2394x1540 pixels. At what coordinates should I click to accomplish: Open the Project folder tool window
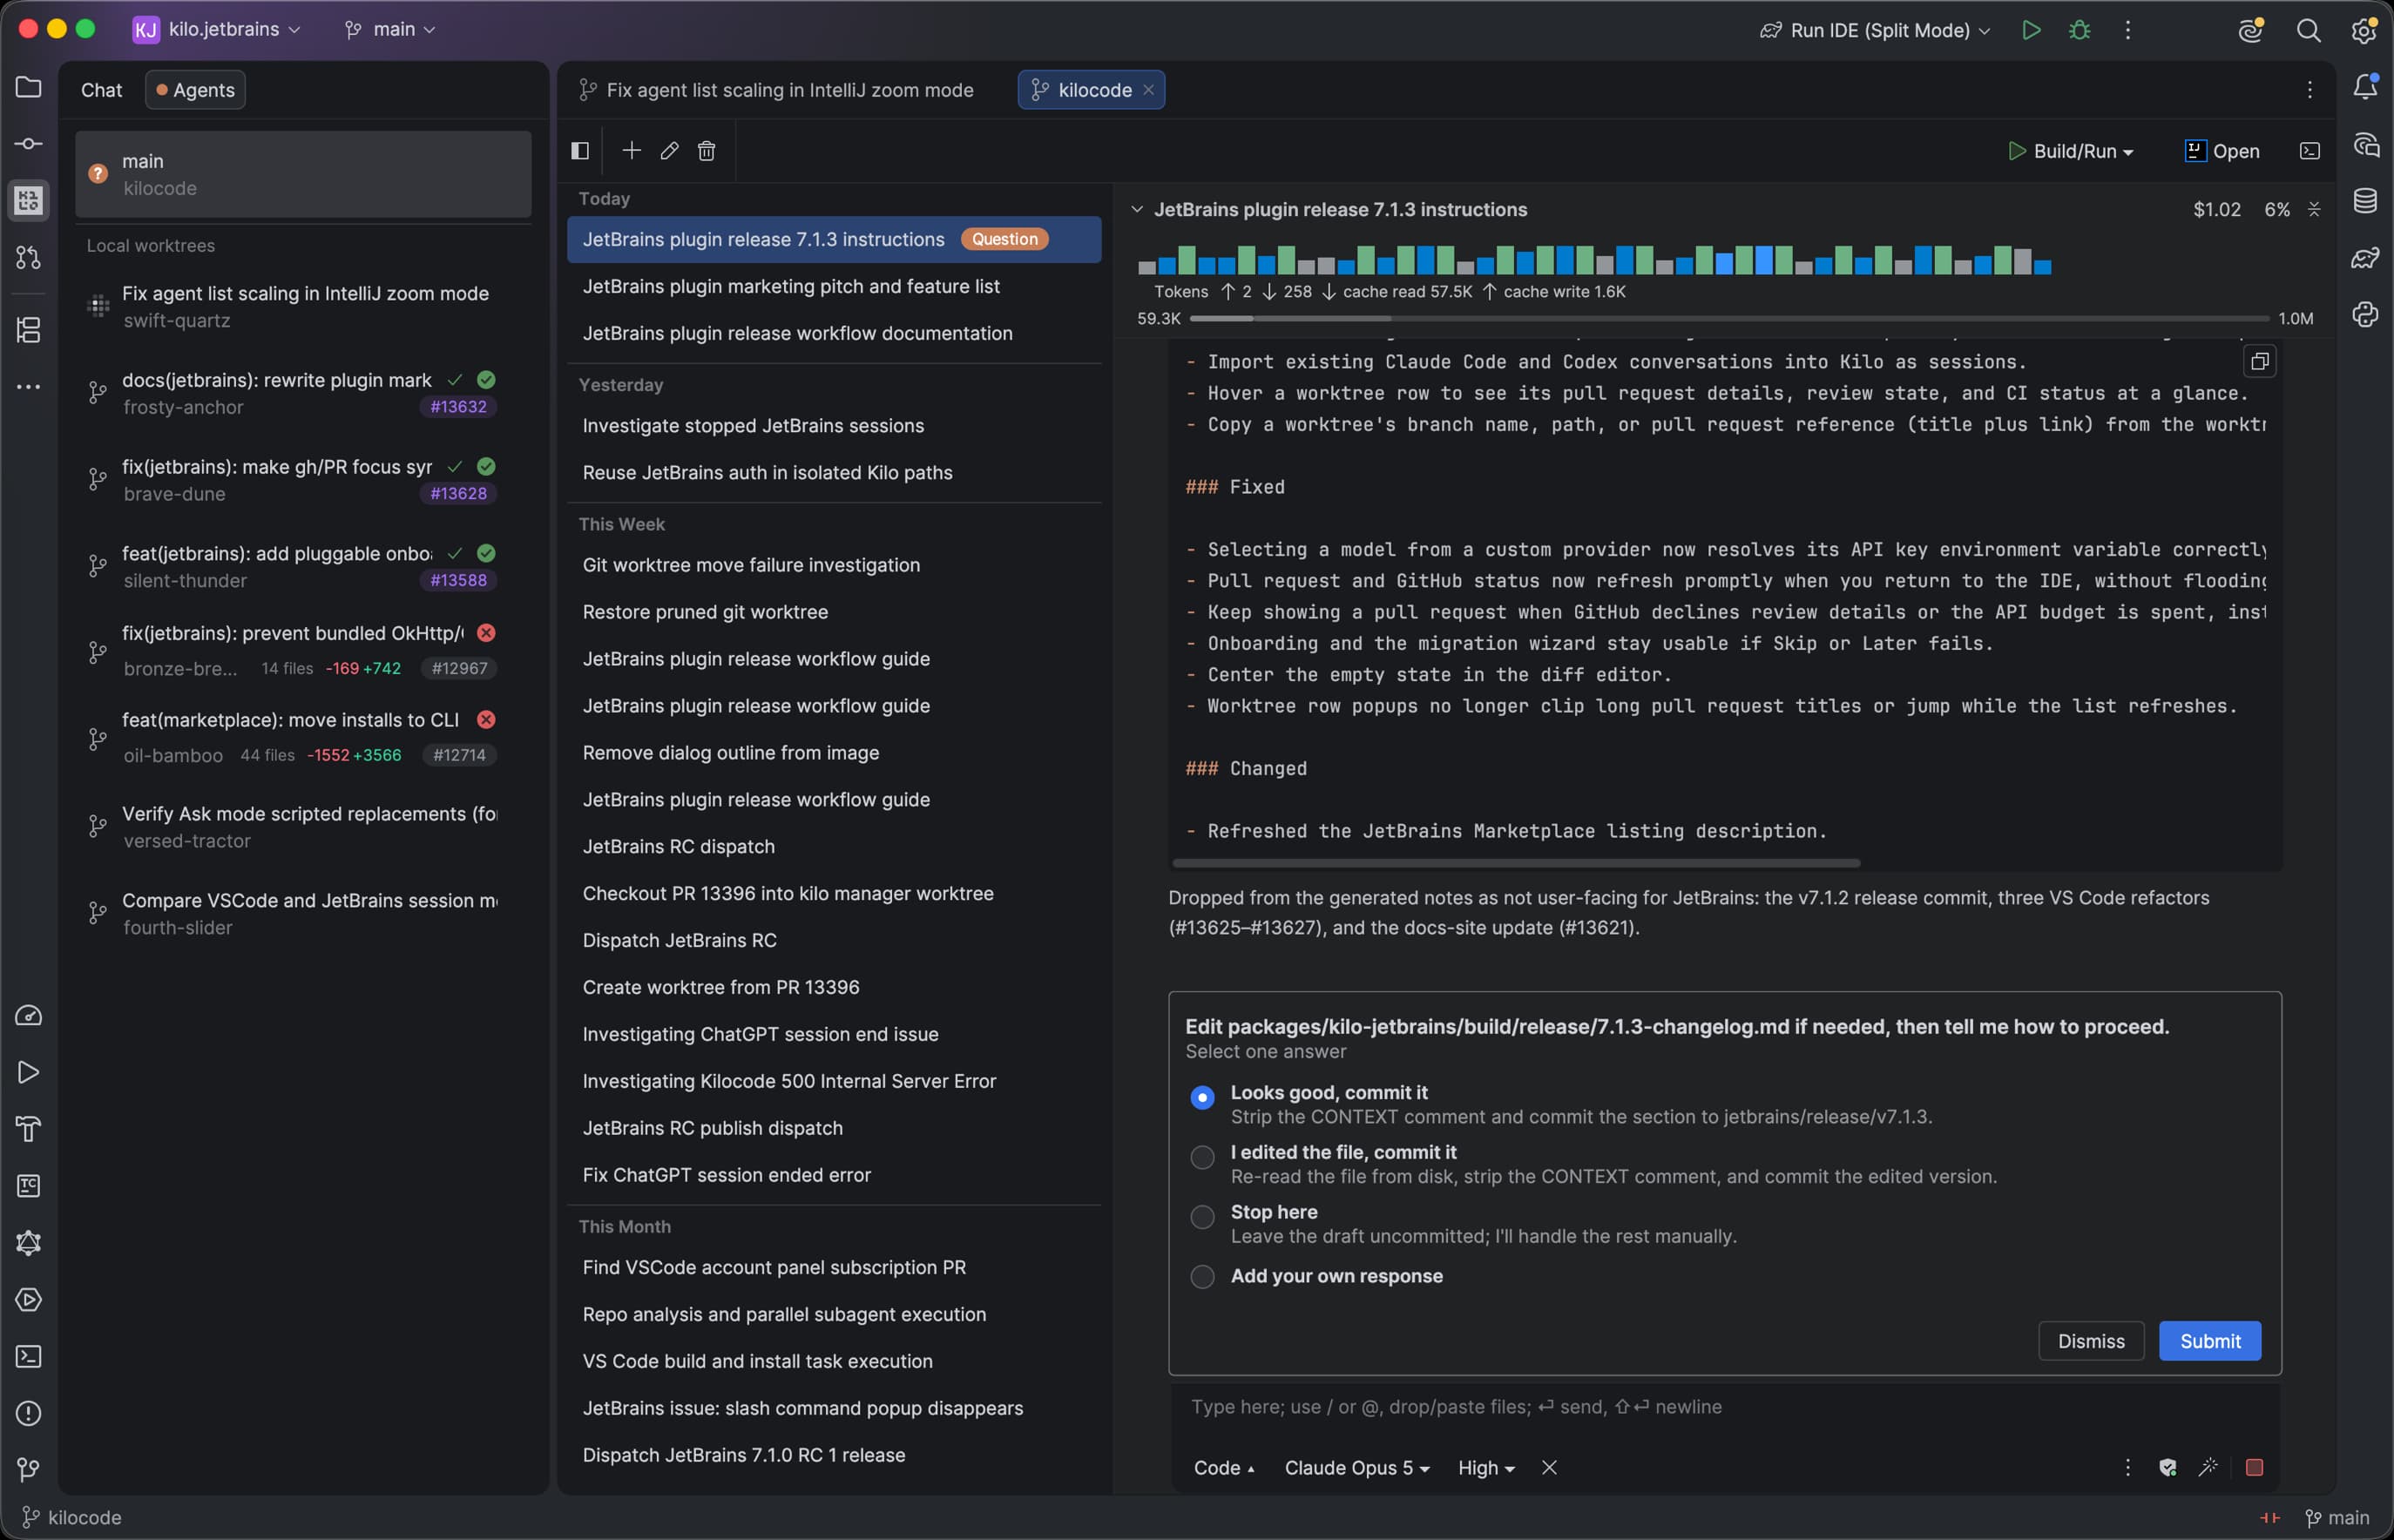(x=28, y=87)
